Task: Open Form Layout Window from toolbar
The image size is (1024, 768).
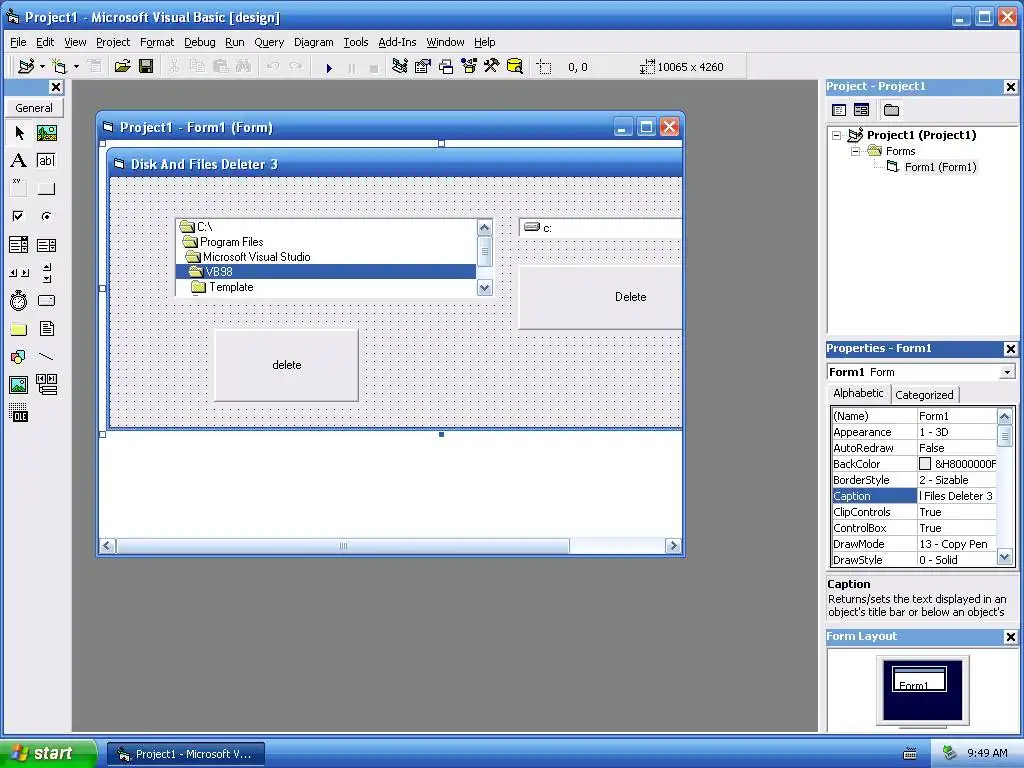Action: pyautogui.click(x=446, y=67)
